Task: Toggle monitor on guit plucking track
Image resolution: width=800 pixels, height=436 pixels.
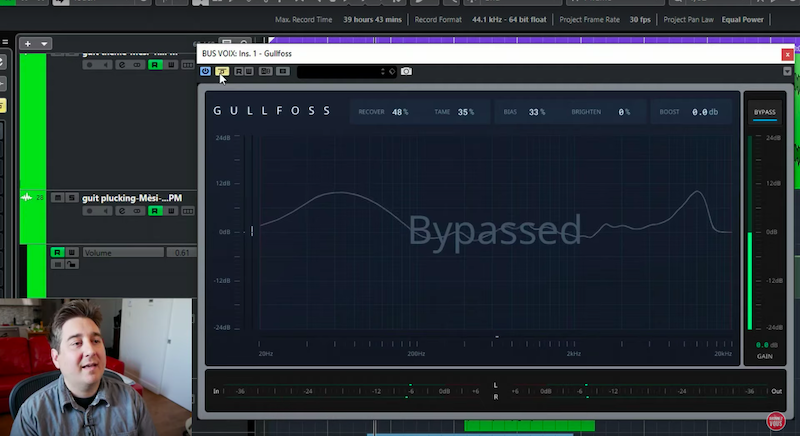Action: 106,211
